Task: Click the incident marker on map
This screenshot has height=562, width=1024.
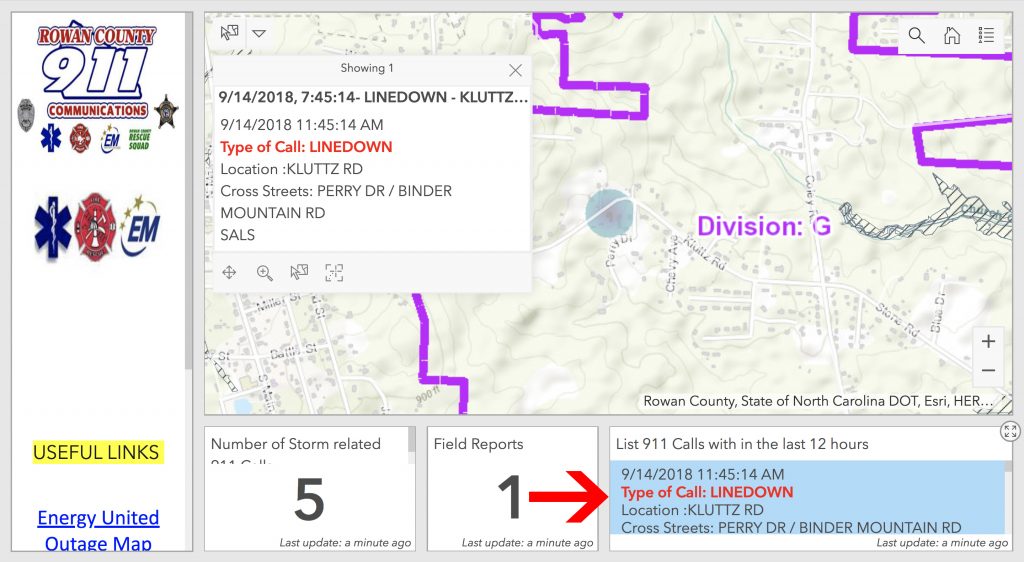Action: pyautogui.click(x=609, y=213)
